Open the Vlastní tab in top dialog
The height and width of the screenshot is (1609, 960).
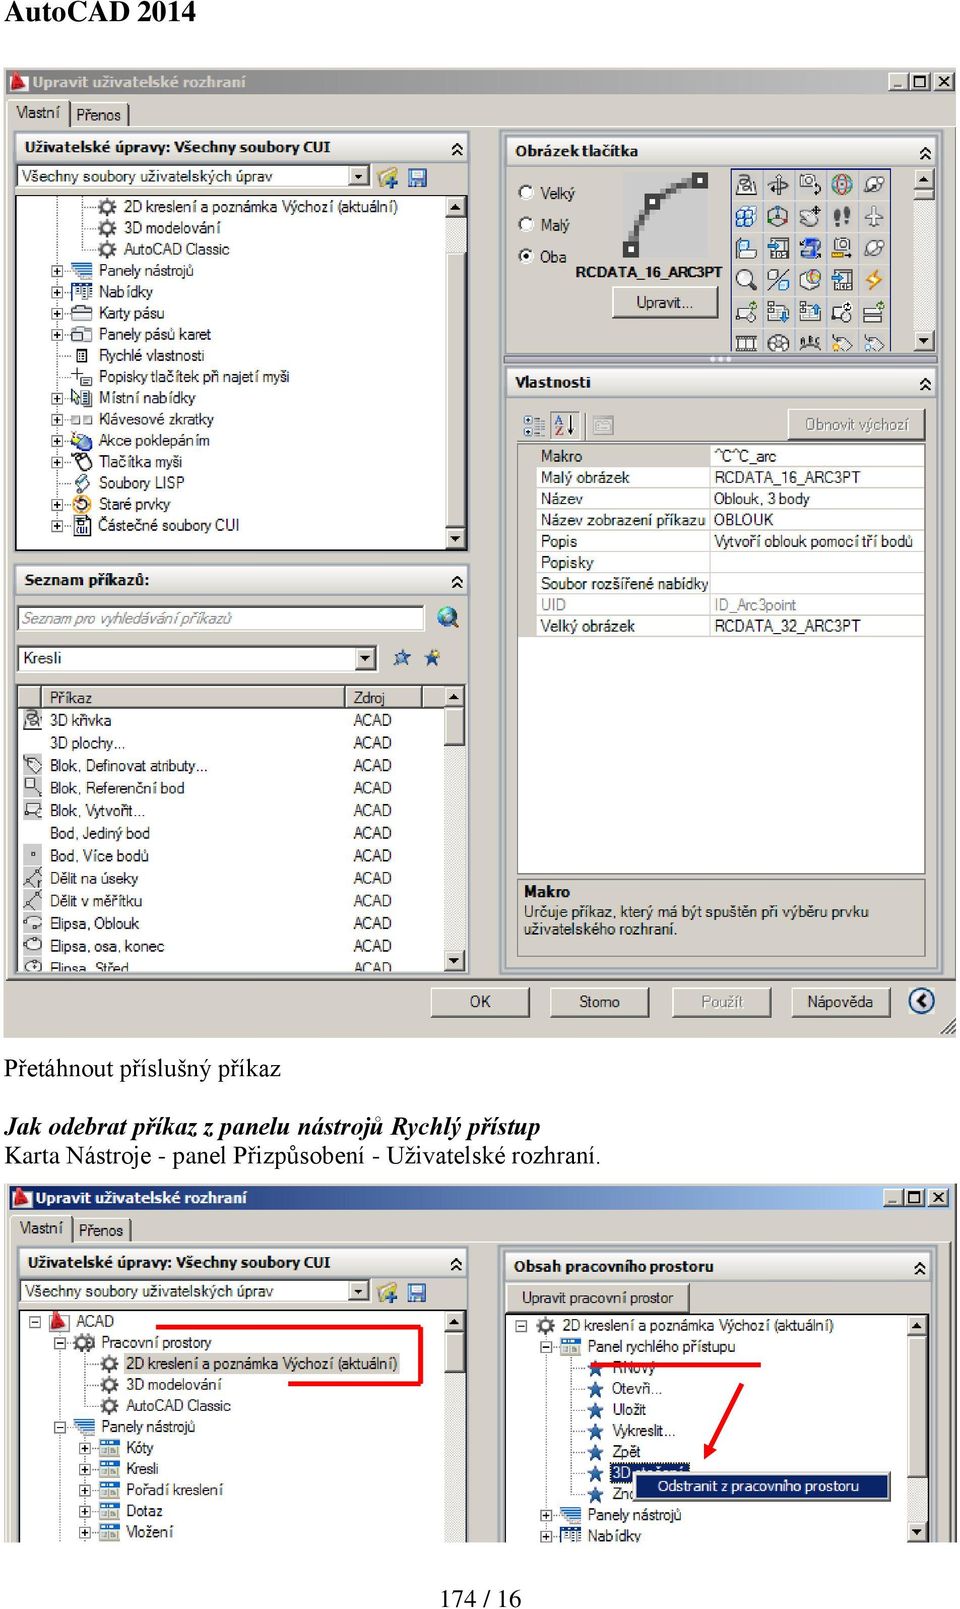click(x=38, y=113)
